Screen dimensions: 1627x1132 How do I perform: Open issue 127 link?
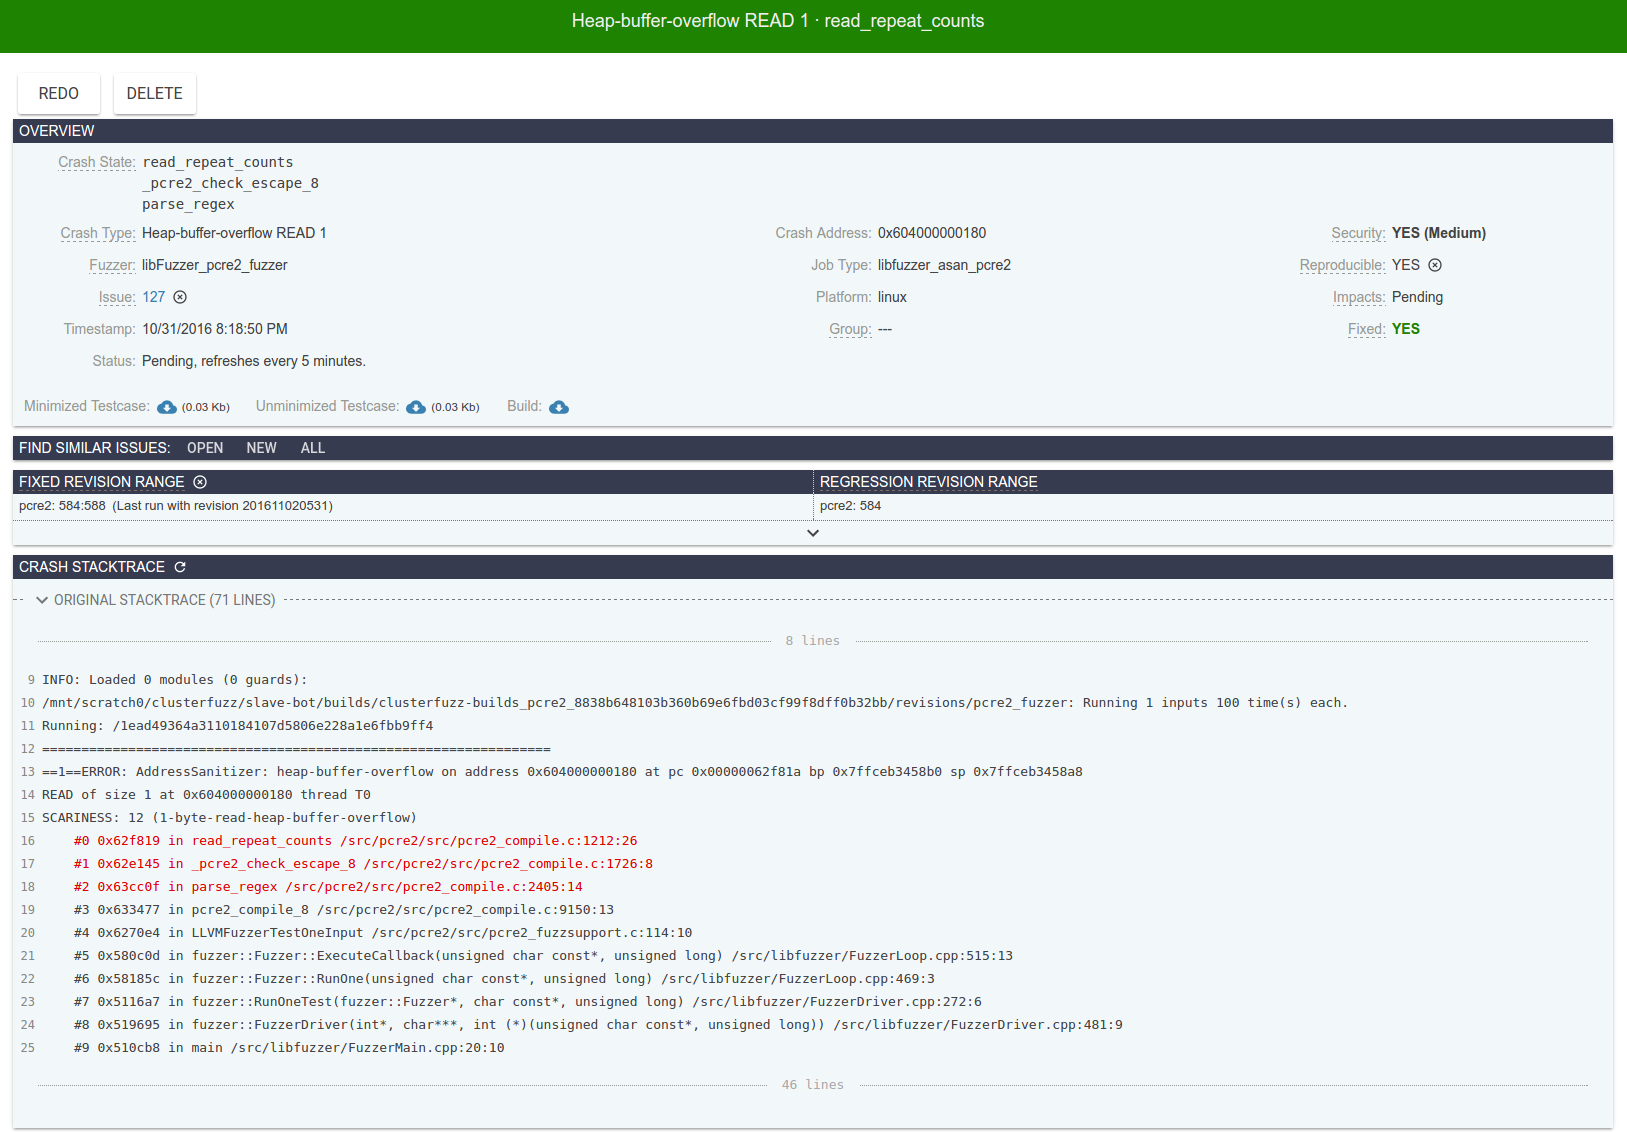[153, 297]
